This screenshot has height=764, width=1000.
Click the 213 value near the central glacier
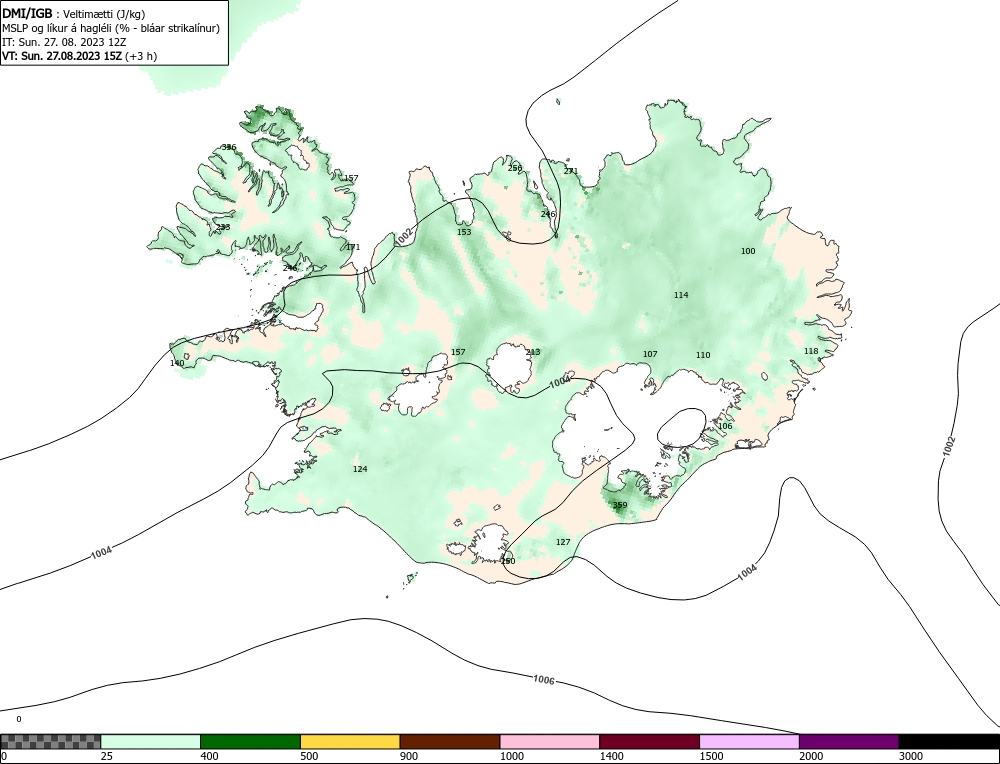click(533, 352)
